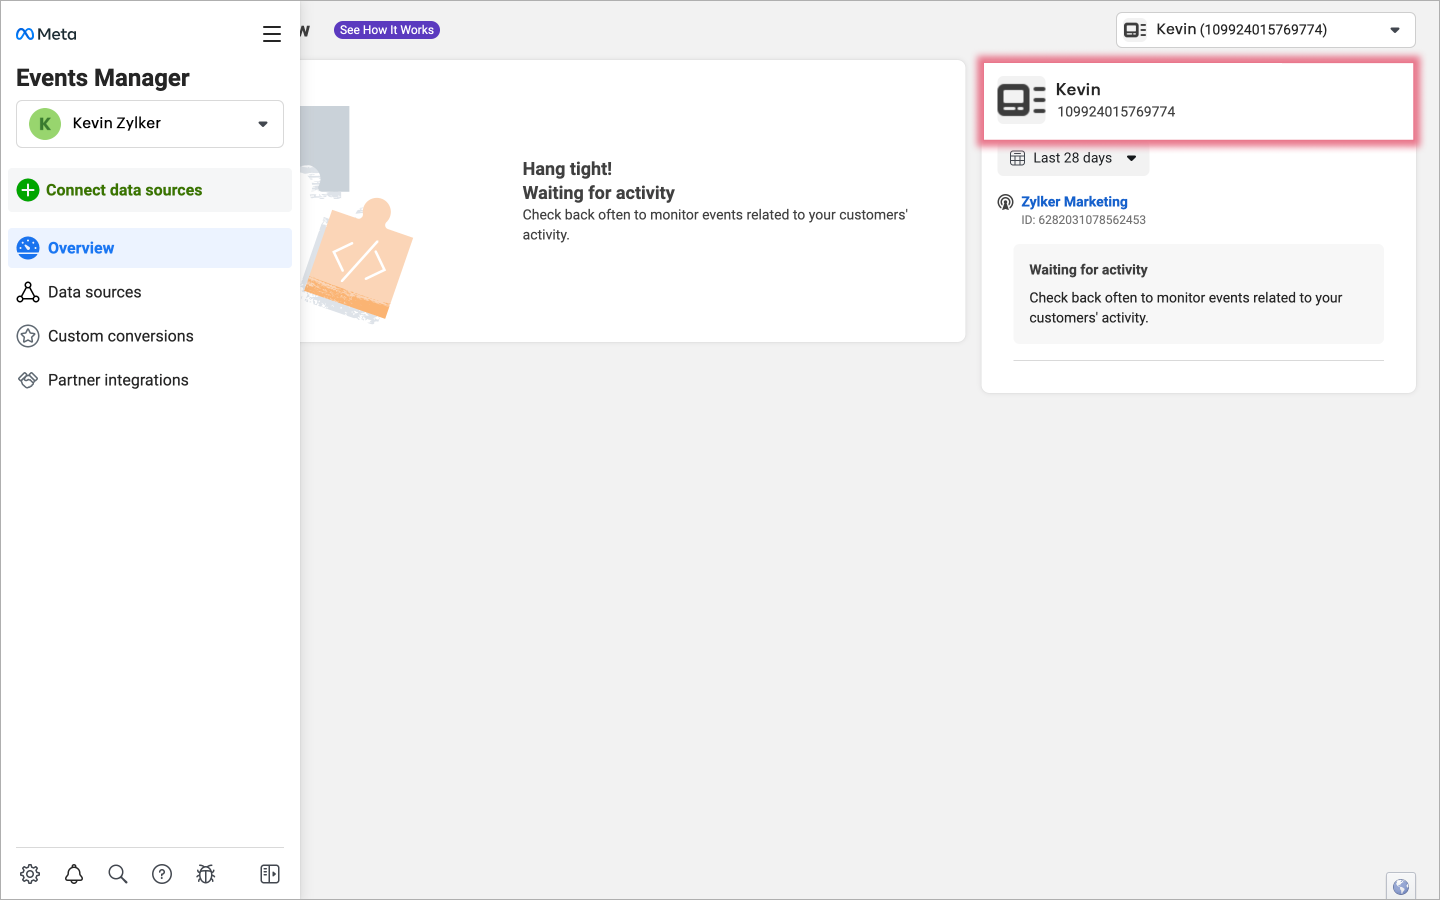Toggle the hamburger menu icon
The width and height of the screenshot is (1440, 900).
pyautogui.click(x=272, y=34)
